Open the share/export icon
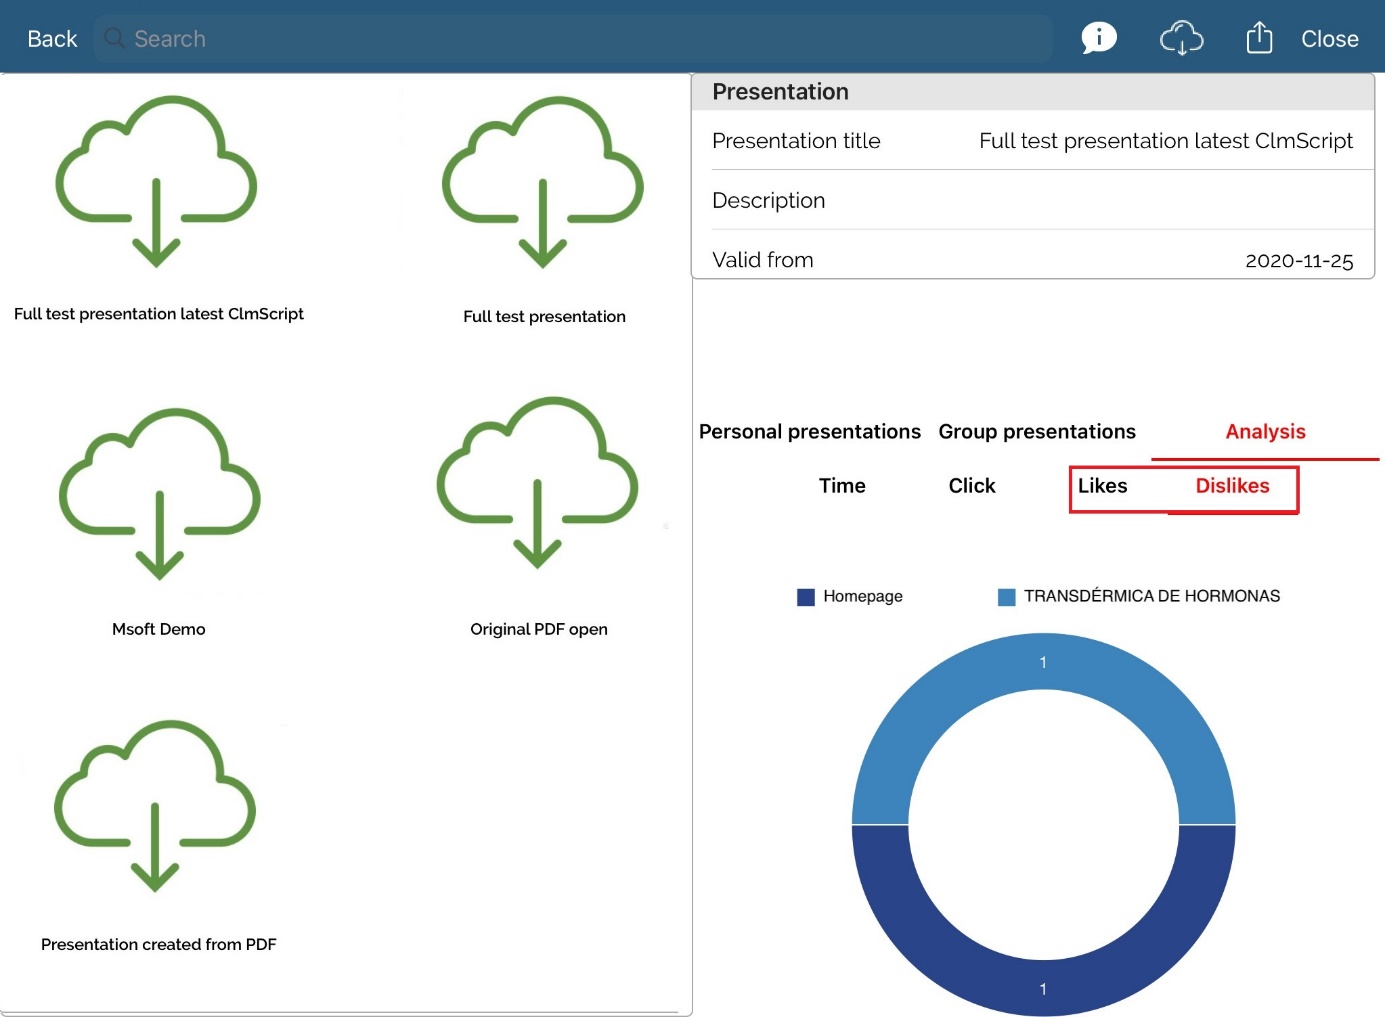 (x=1259, y=38)
